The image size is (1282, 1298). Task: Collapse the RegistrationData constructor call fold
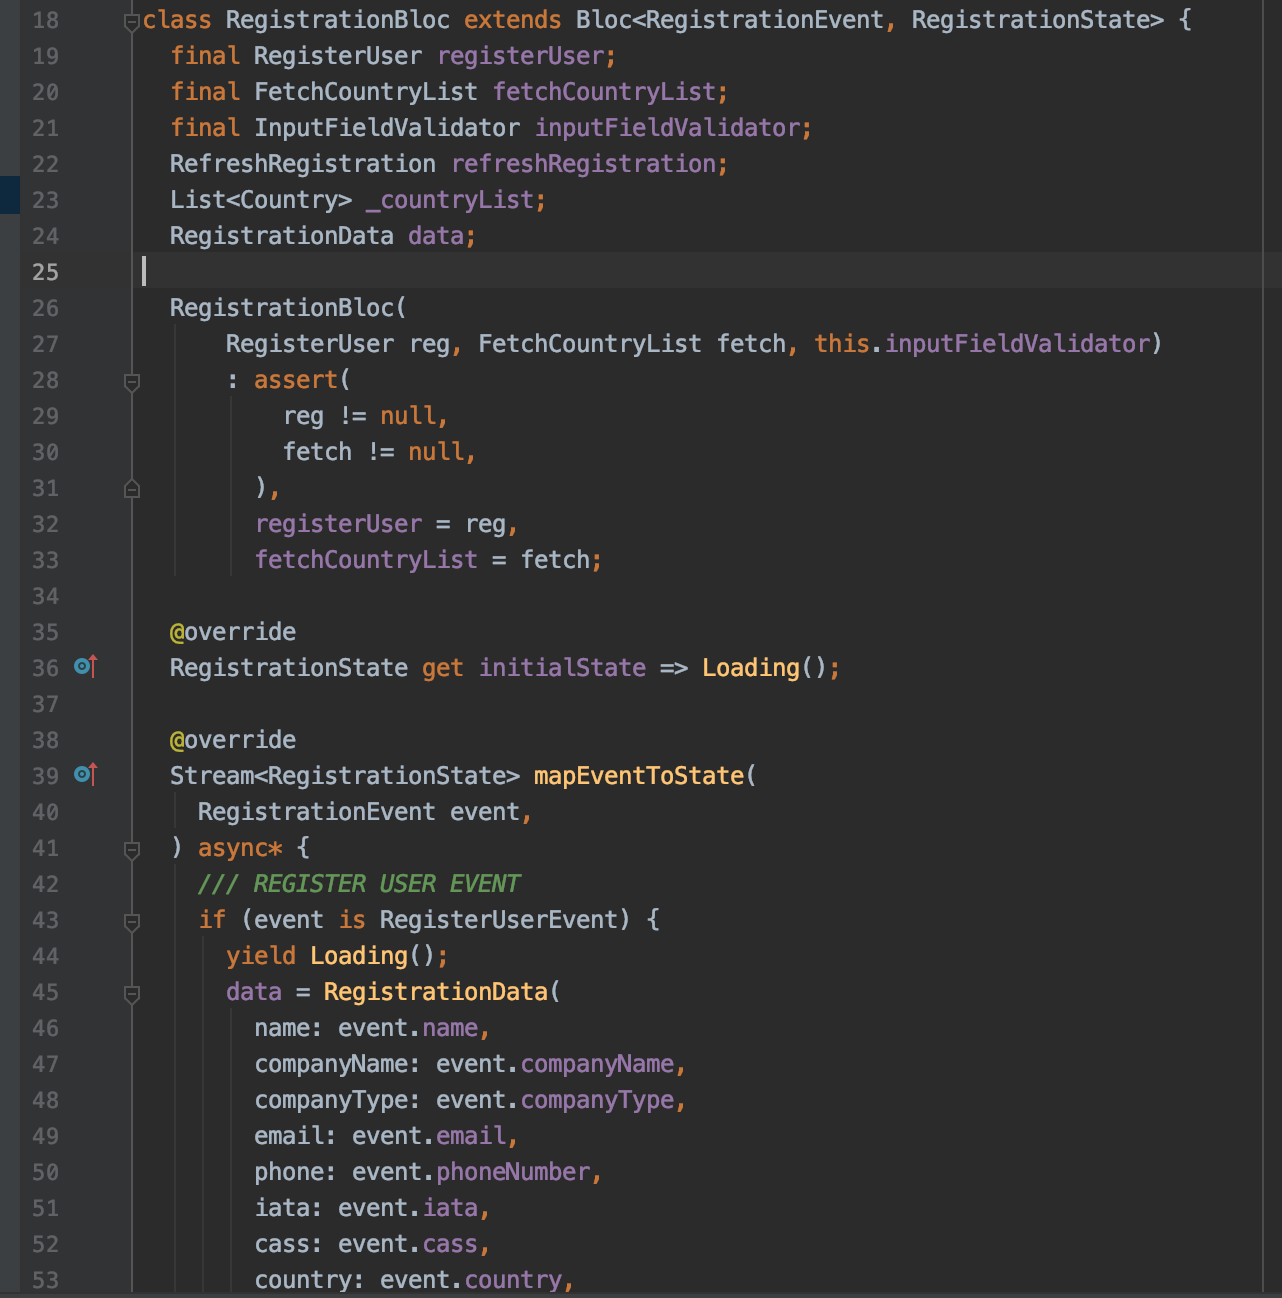[x=131, y=993]
